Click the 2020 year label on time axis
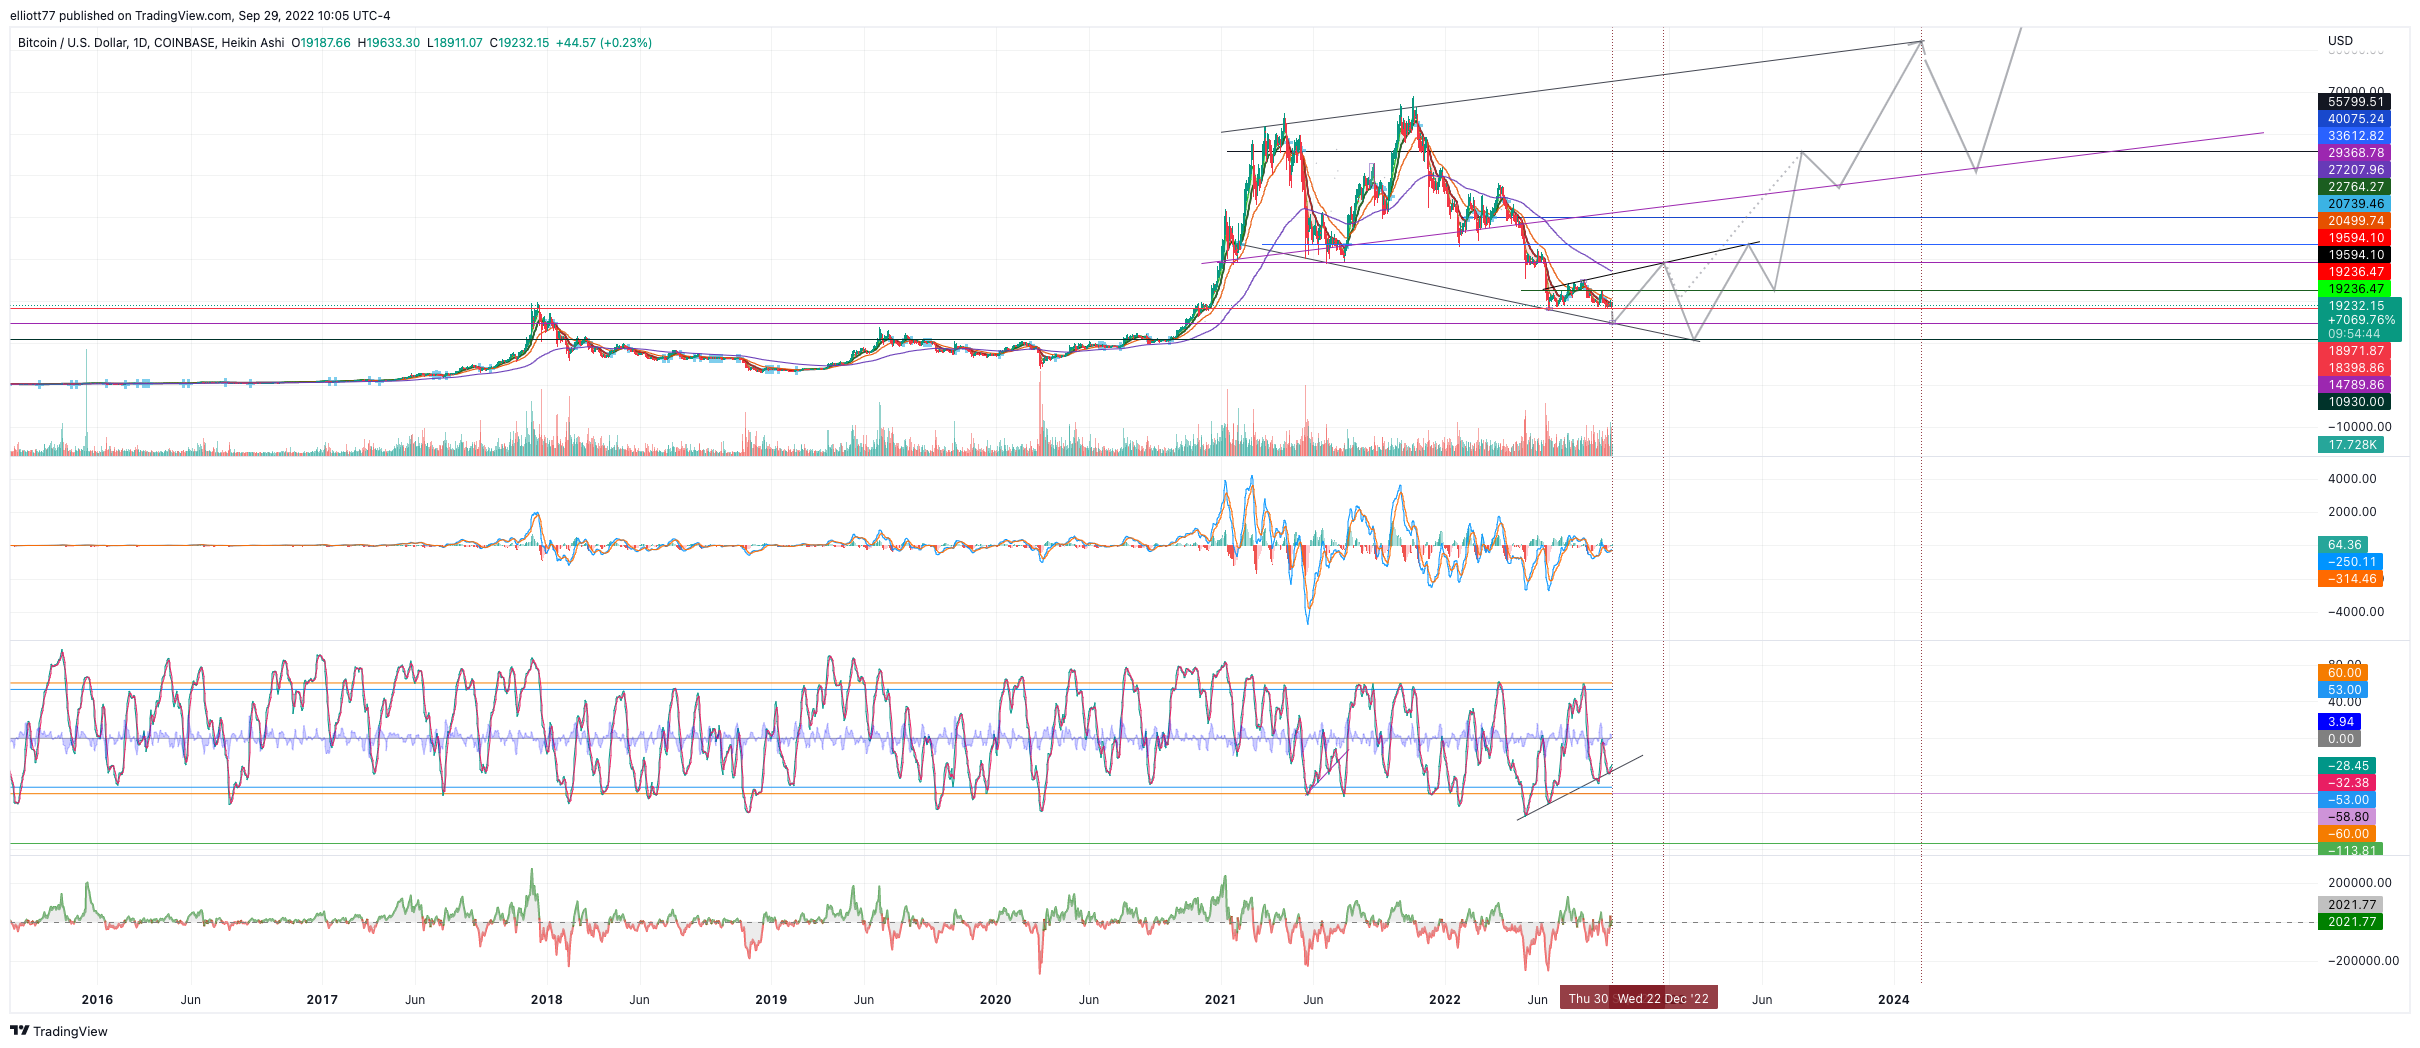2420x1048 pixels. [996, 1000]
